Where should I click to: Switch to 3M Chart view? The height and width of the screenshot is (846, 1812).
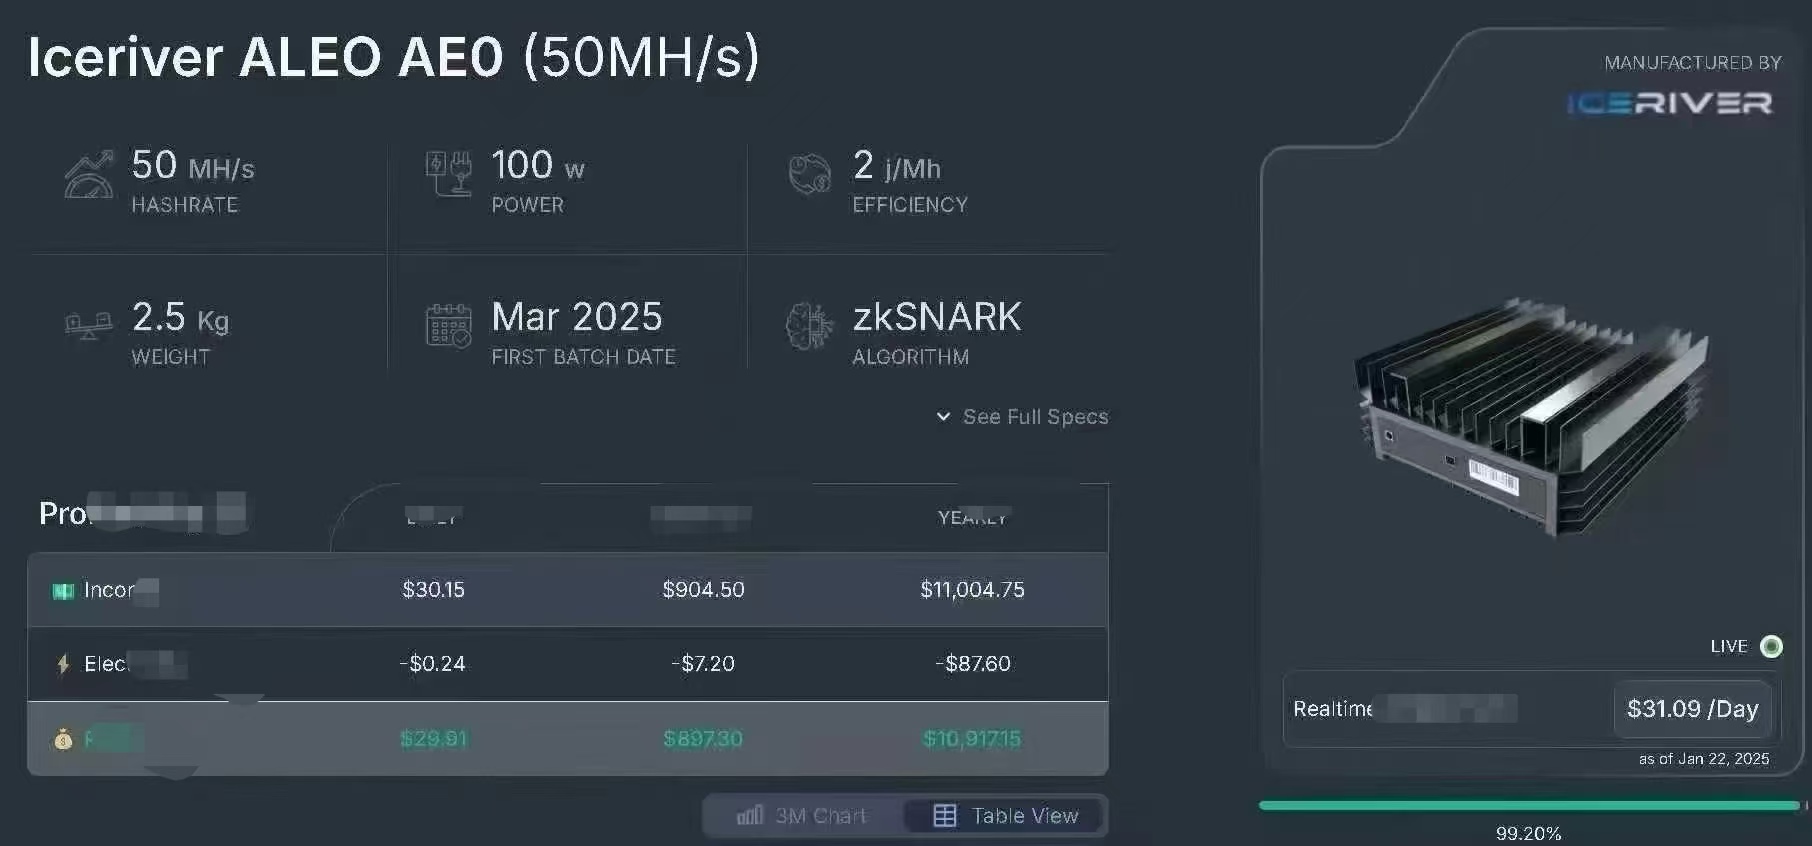click(802, 816)
